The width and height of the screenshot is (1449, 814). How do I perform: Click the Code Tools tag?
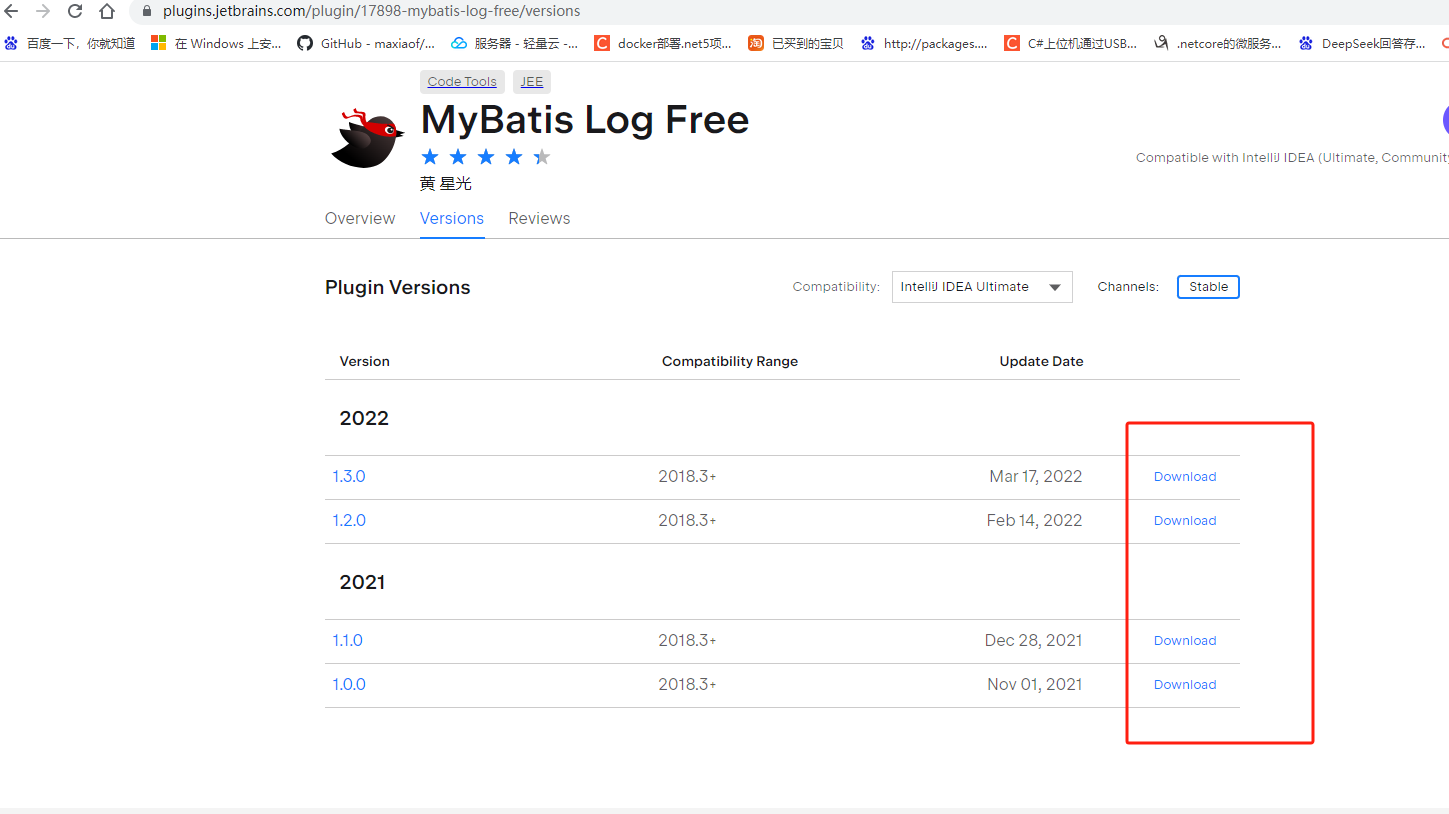tap(462, 82)
